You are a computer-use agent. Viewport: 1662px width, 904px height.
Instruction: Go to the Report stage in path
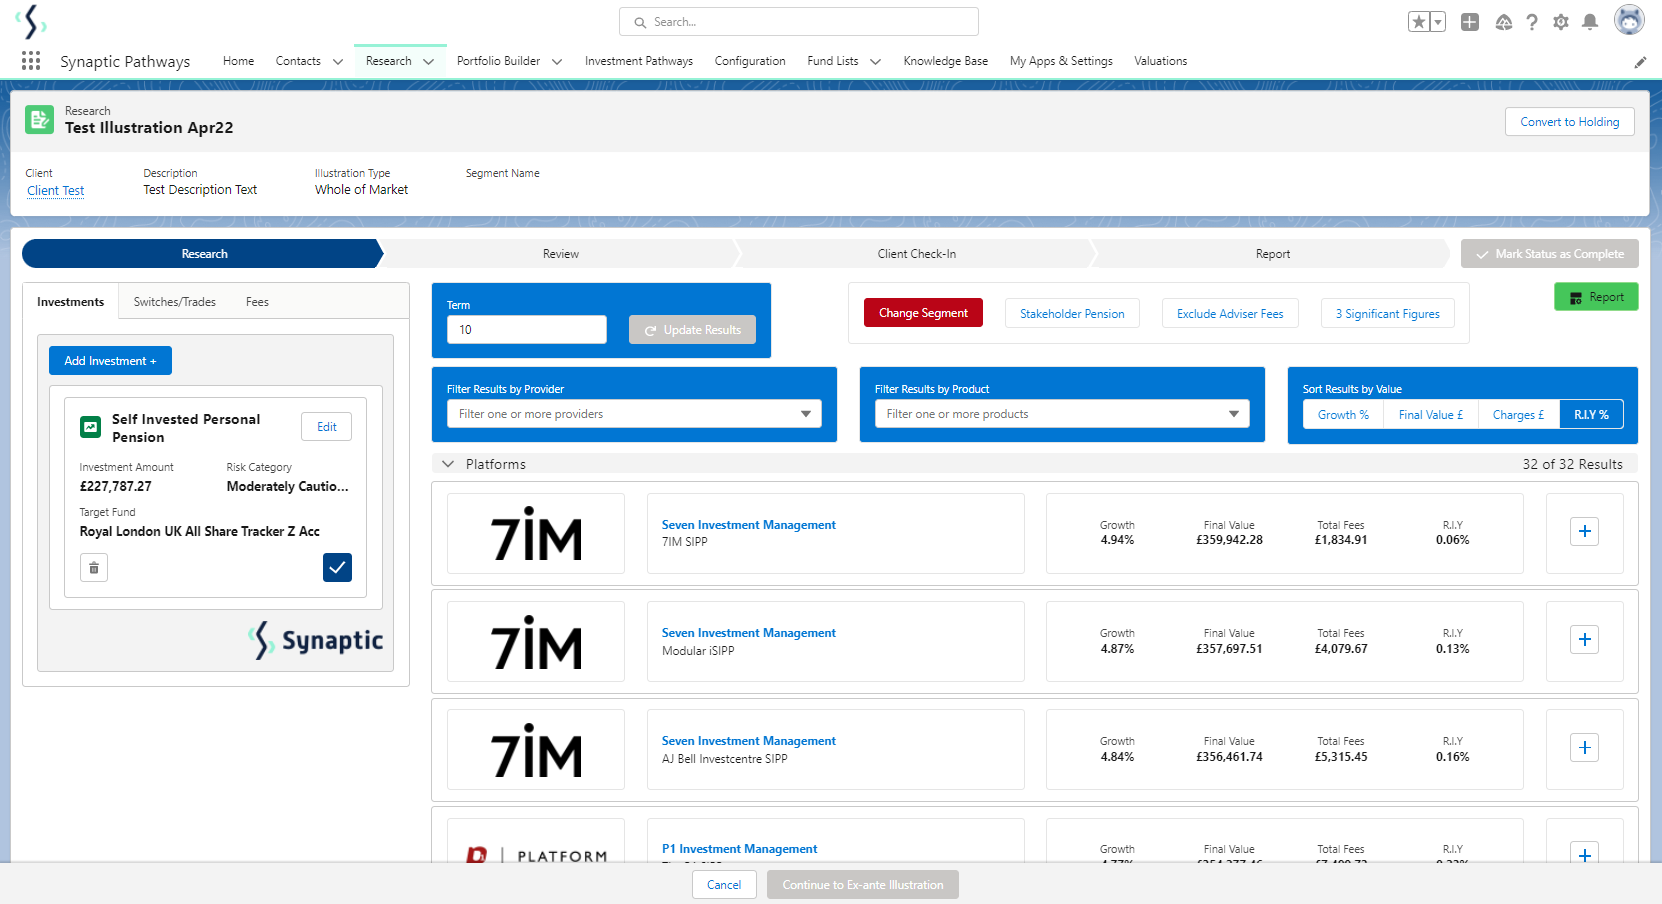tap(1273, 254)
